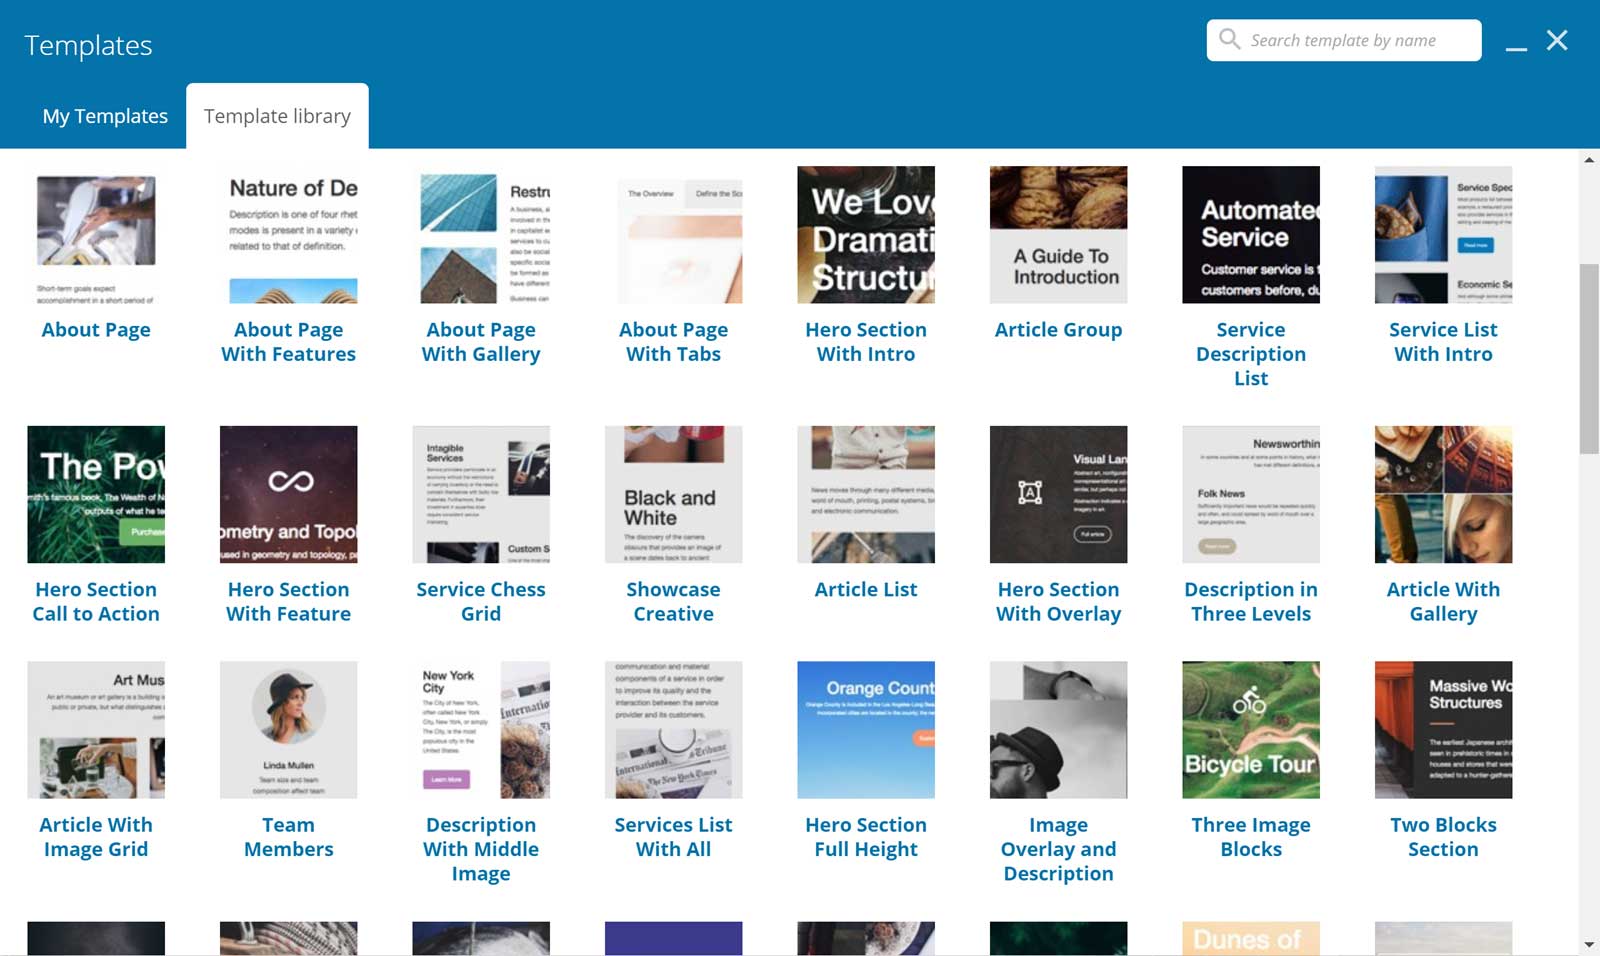Open the Hero Section With Intro thumbnail
Screen dimensions: 1600x956
pos(866,235)
